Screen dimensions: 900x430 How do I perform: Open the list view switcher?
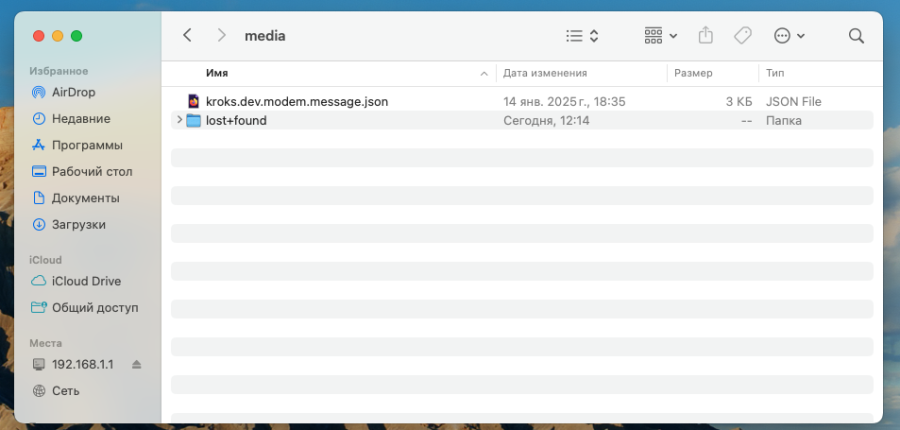[x=582, y=35]
